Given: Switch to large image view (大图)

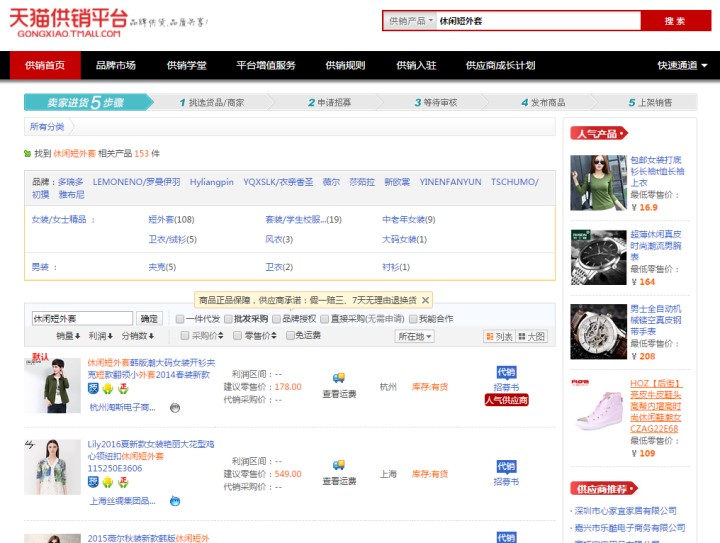Looking at the screenshot, I should (x=532, y=337).
